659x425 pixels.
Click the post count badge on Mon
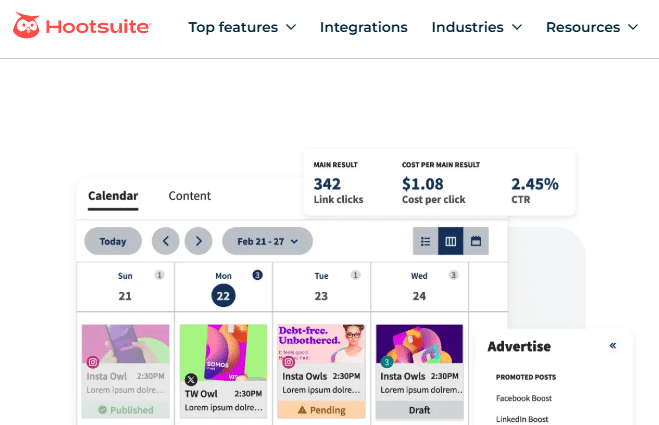257,275
